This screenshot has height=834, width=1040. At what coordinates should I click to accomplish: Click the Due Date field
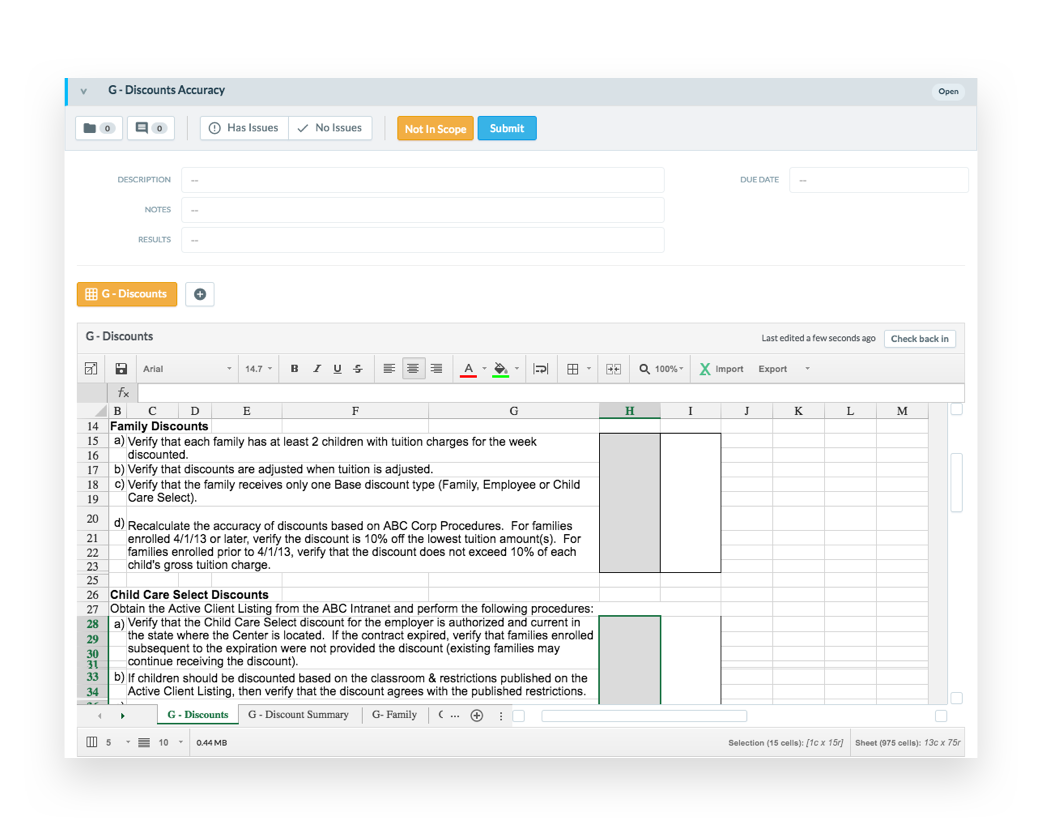[x=878, y=180]
